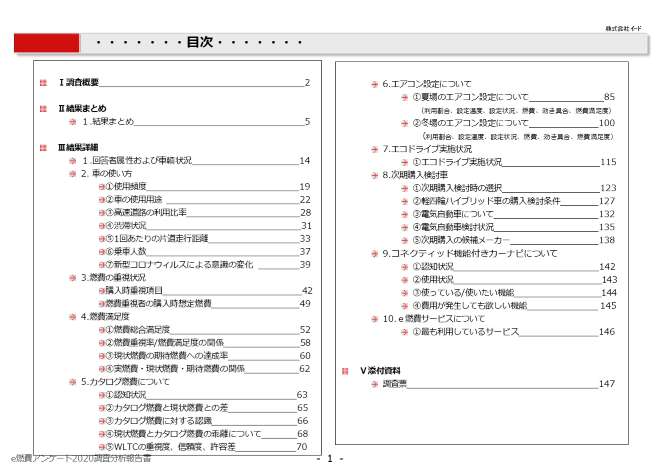
Task: Click the red square bullet beside 'Ⅴ添付資料'
Action: point(345,371)
